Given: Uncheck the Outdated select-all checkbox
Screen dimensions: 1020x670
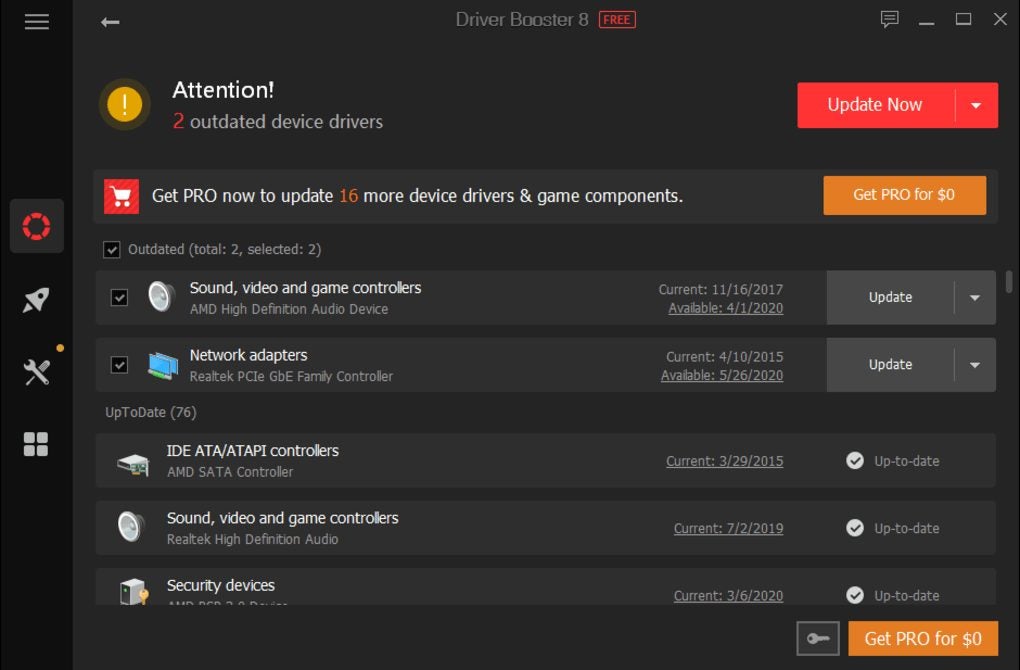Looking at the screenshot, I should coord(110,249).
